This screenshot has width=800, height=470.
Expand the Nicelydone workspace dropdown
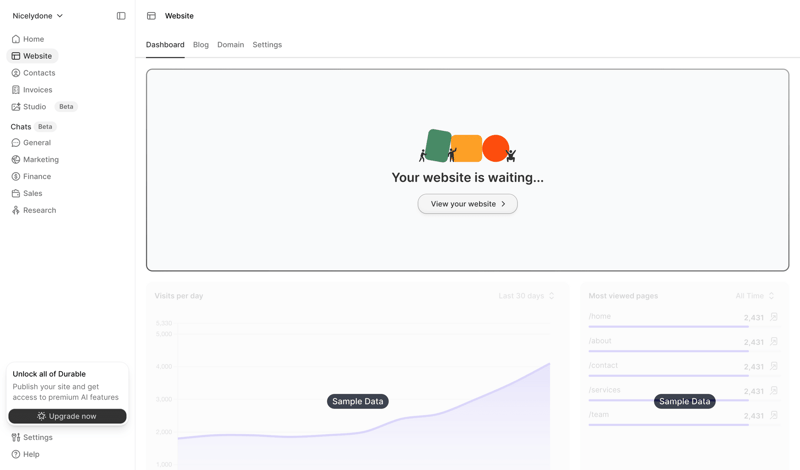38,16
